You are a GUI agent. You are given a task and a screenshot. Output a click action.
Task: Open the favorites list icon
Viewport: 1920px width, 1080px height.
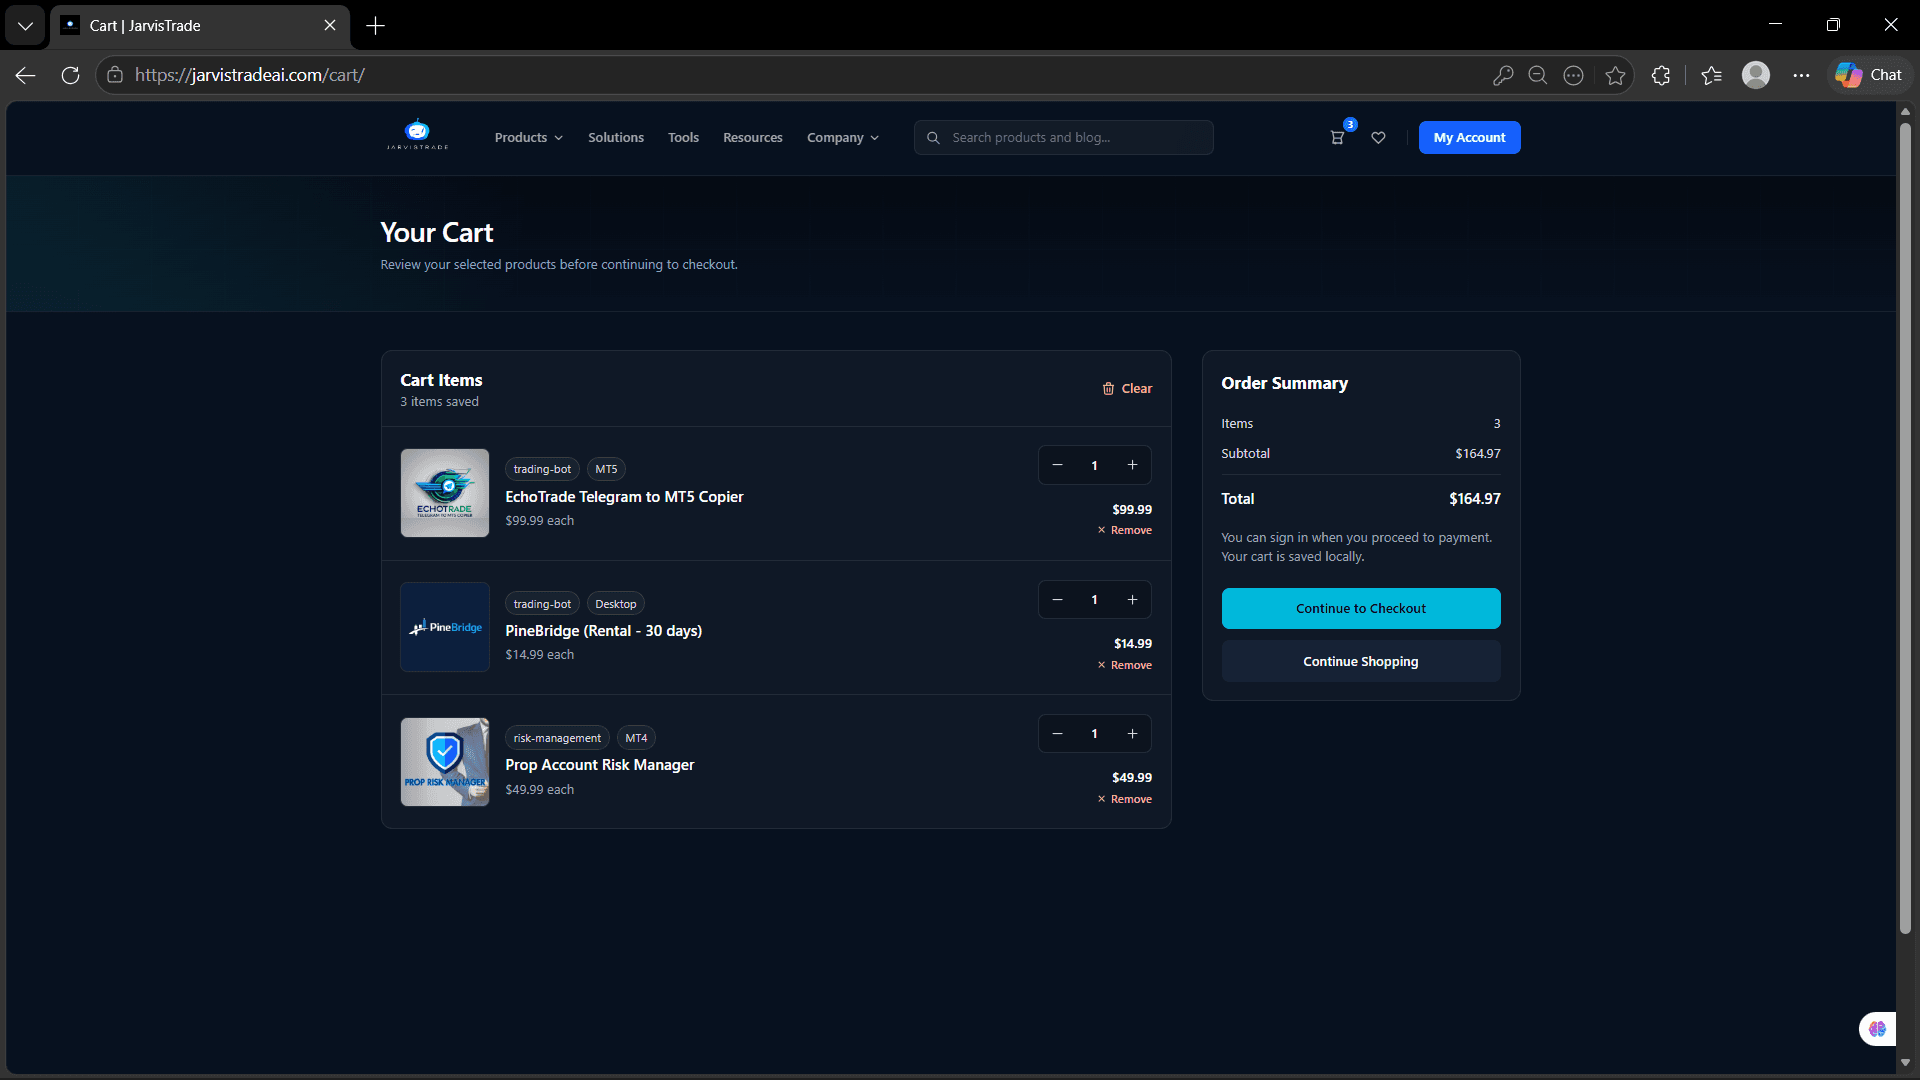click(1711, 75)
